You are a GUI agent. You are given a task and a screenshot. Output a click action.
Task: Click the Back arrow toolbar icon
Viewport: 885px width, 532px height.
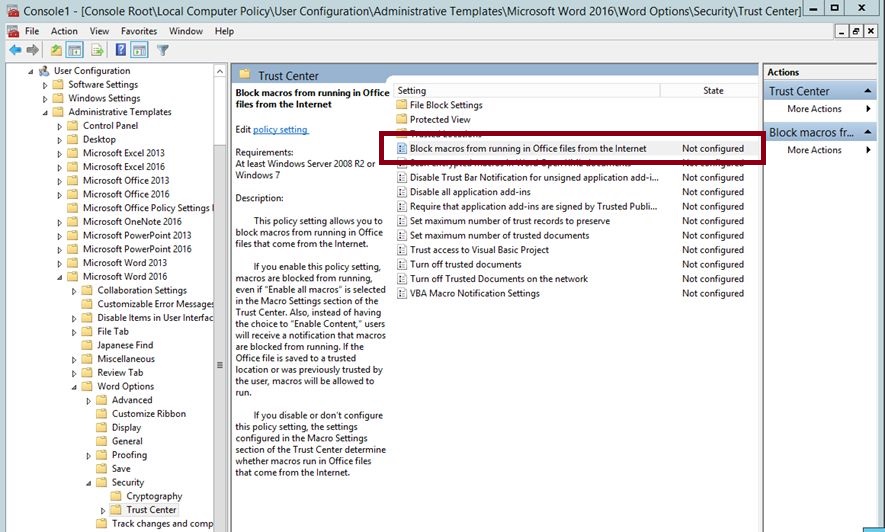click(15, 50)
